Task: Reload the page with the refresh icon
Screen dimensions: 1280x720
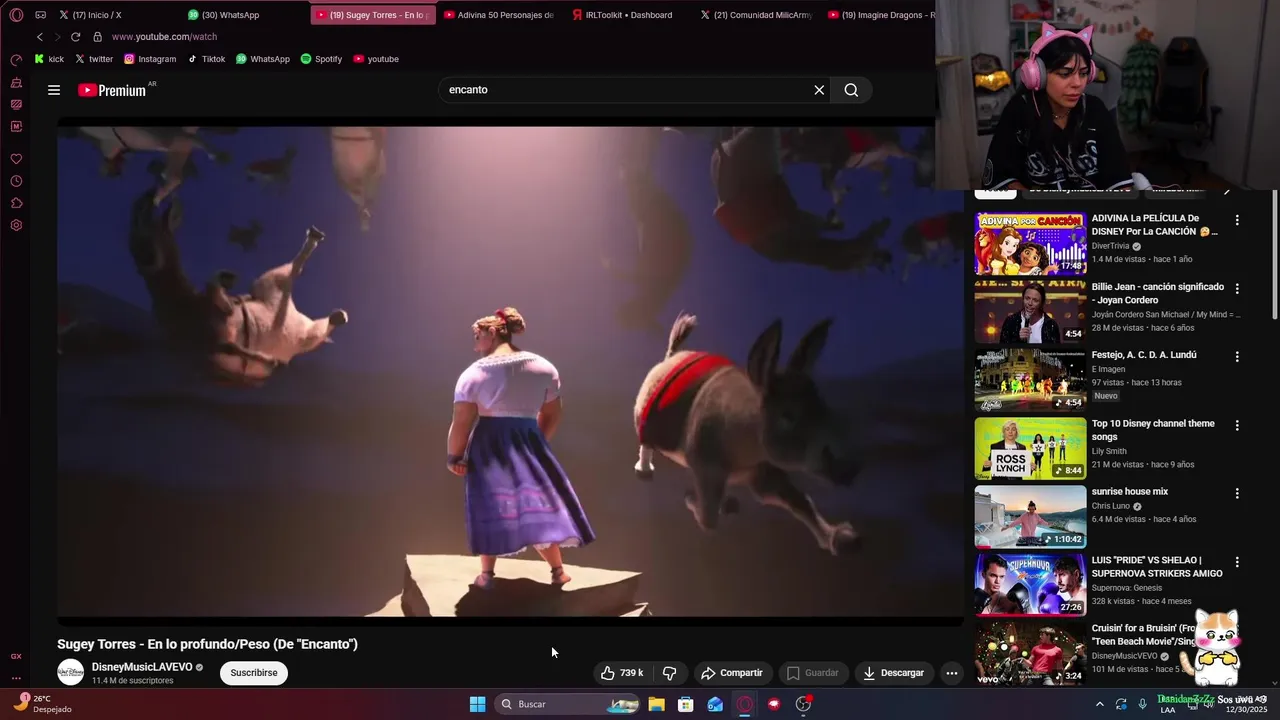Action: [75, 37]
